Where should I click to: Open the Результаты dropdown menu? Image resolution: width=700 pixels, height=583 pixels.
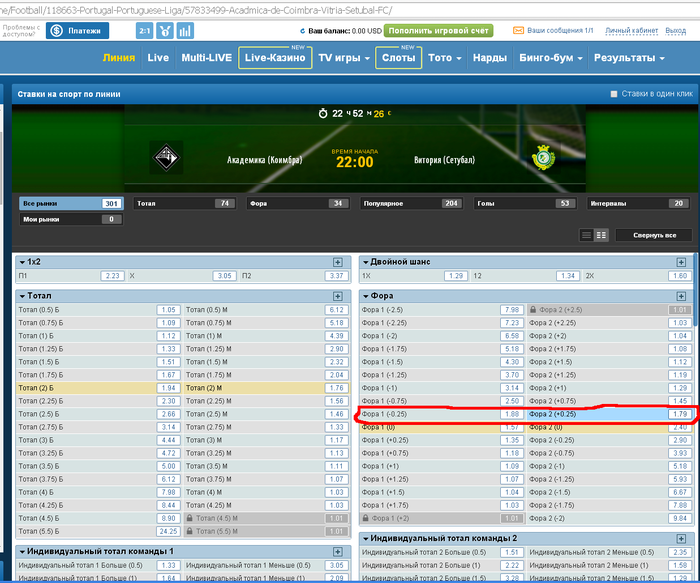pos(629,58)
